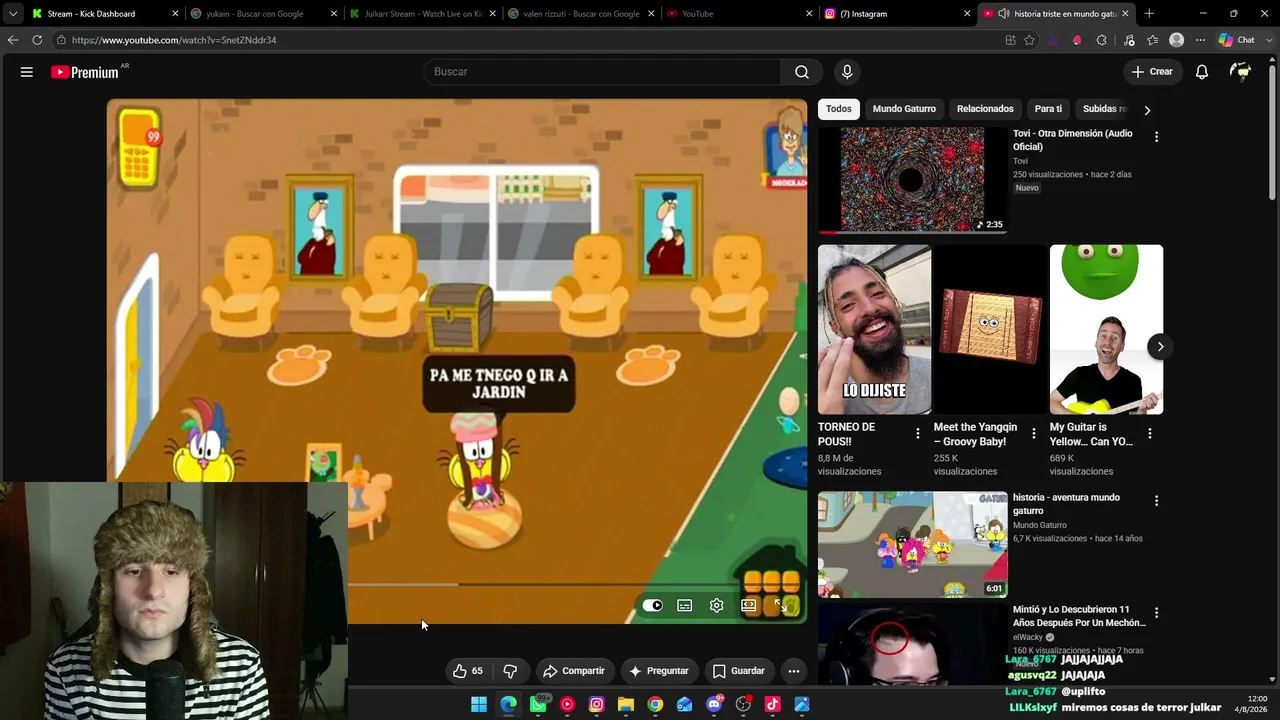Open File Explorer from the taskbar
This screenshot has height=720, width=1280.
pos(626,704)
